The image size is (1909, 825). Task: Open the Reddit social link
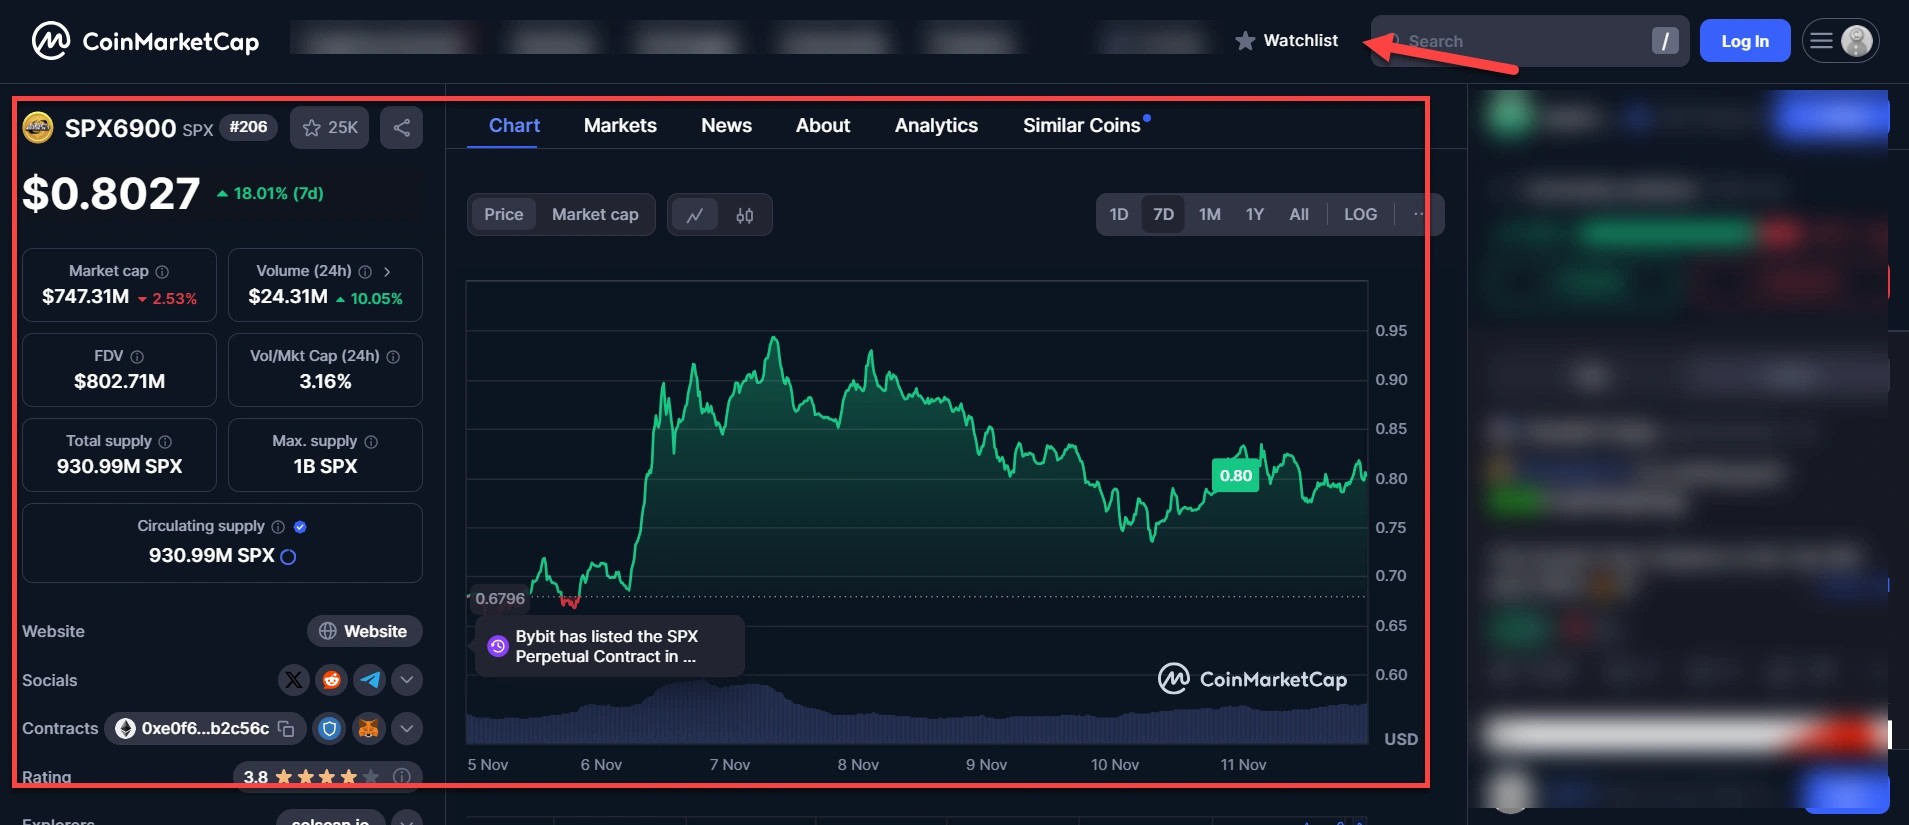pos(331,680)
